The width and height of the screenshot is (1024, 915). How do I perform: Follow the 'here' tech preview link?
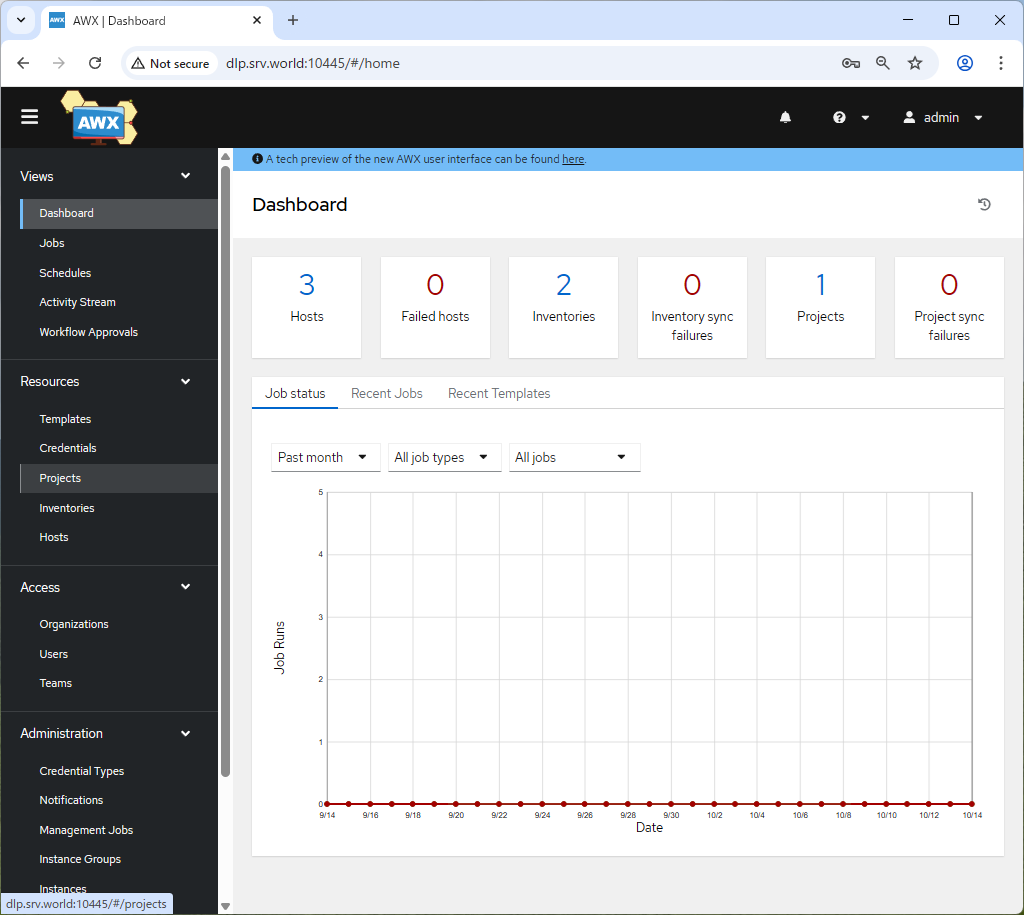[x=572, y=159]
